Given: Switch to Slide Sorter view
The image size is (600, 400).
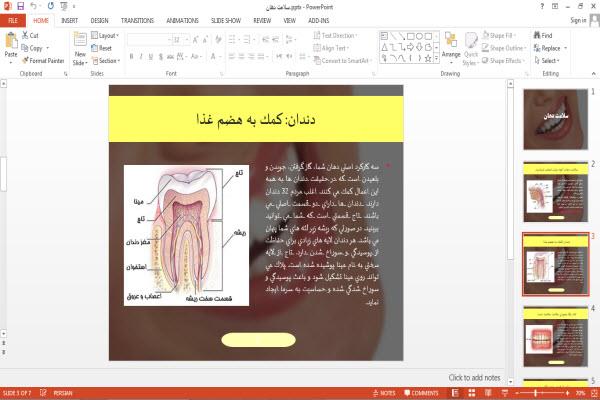Looking at the screenshot, I should (472, 393).
